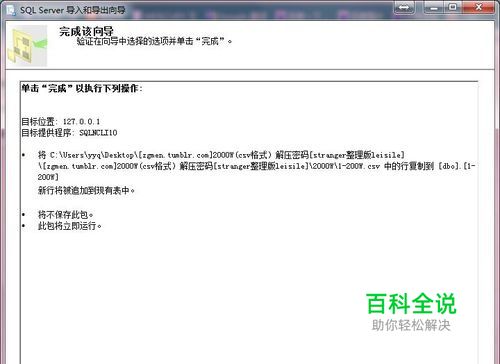Click the "目标位置: 127.0.0.1" line
Image resolution: width=500 pixels, height=364 pixels.
point(61,121)
